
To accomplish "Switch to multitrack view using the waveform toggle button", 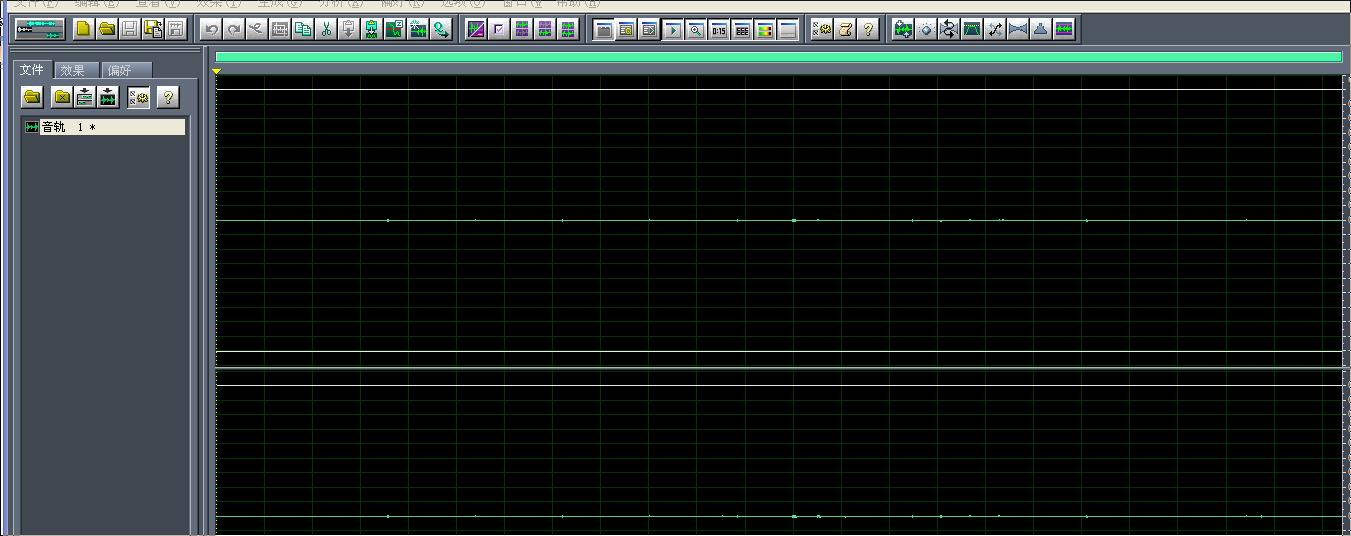I will [x=40, y=29].
